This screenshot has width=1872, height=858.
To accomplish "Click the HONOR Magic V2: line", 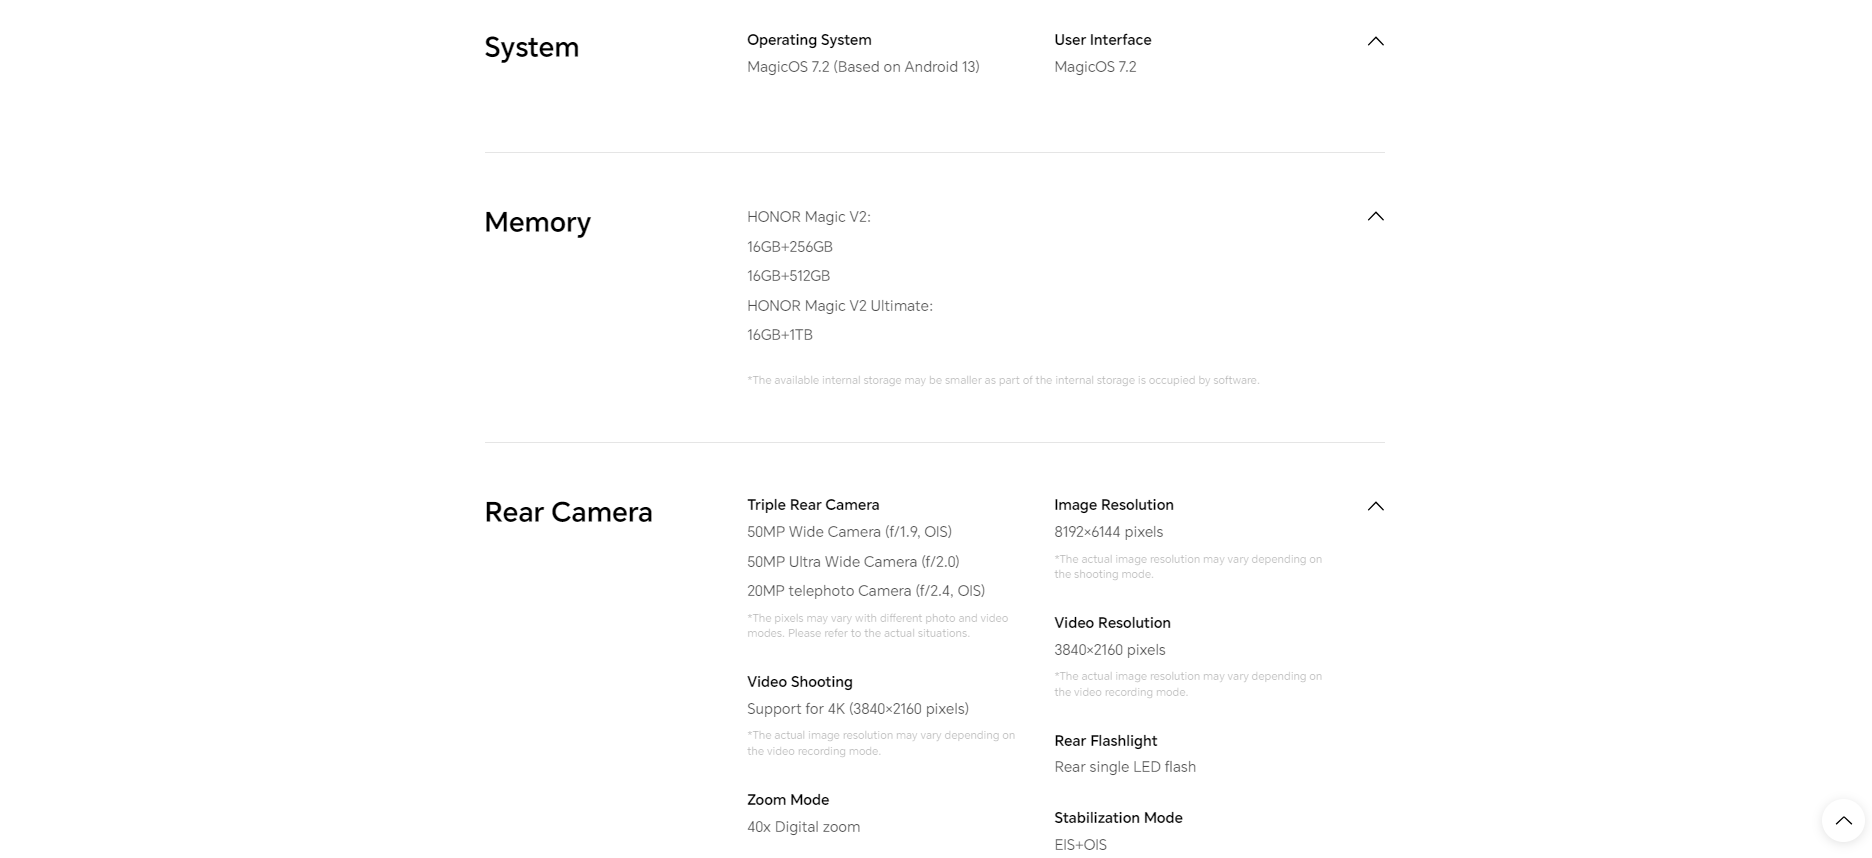I will [x=809, y=217].
